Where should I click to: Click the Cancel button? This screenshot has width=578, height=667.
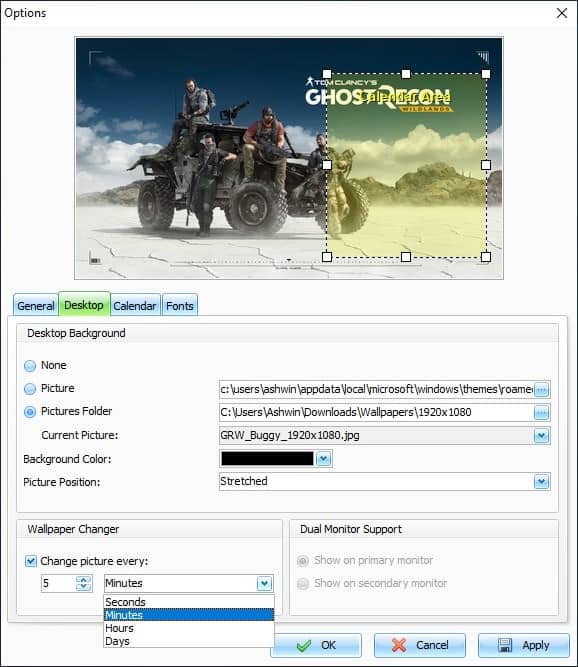click(x=420, y=645)
